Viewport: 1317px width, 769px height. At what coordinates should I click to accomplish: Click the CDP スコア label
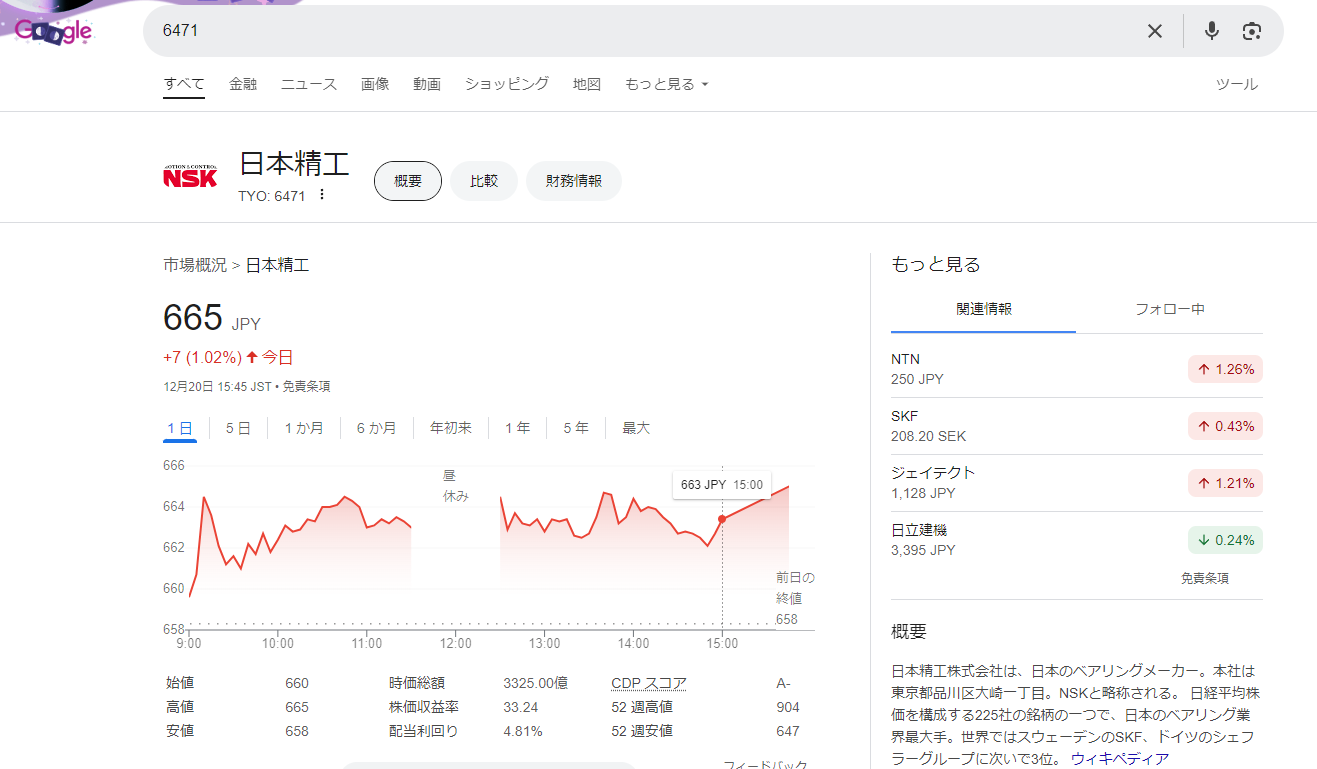tap(649, 683)
